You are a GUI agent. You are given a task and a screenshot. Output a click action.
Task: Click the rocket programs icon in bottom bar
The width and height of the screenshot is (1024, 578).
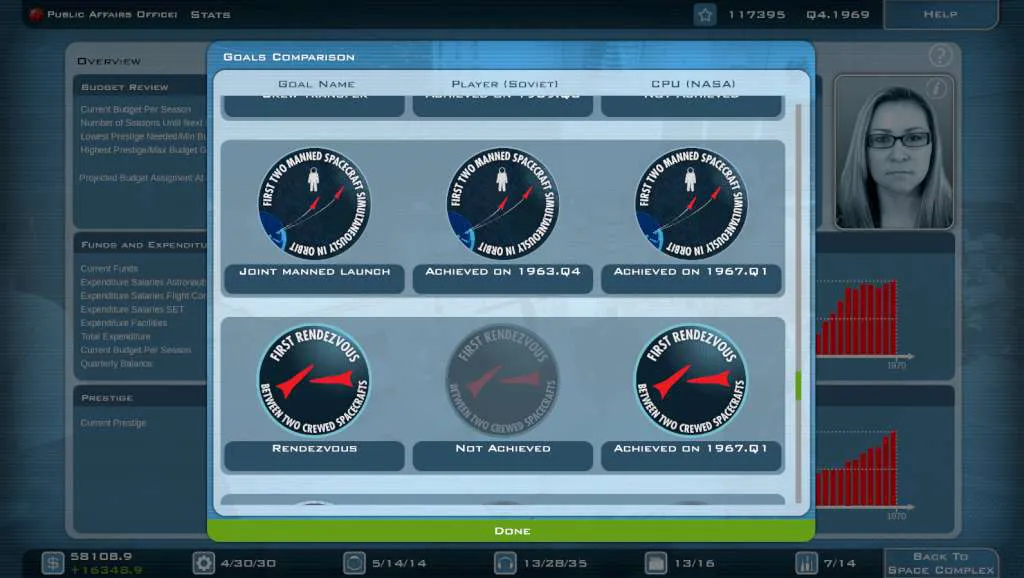pos(807,562)
